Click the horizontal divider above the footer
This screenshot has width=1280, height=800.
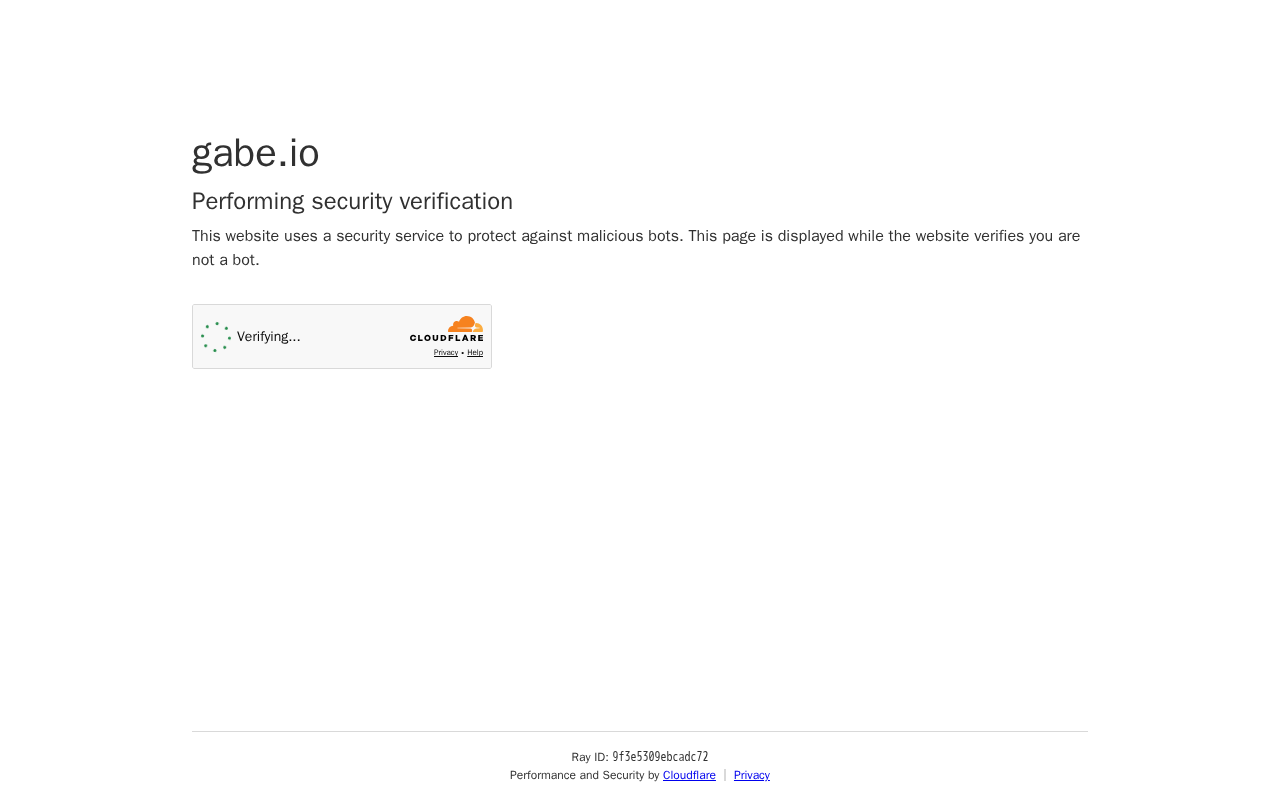[640, 731]
